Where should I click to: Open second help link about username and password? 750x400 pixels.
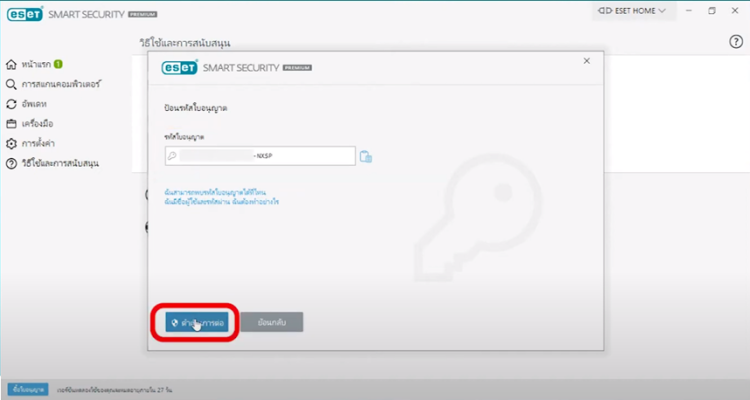pyautogui.click(x=221, y=202)
